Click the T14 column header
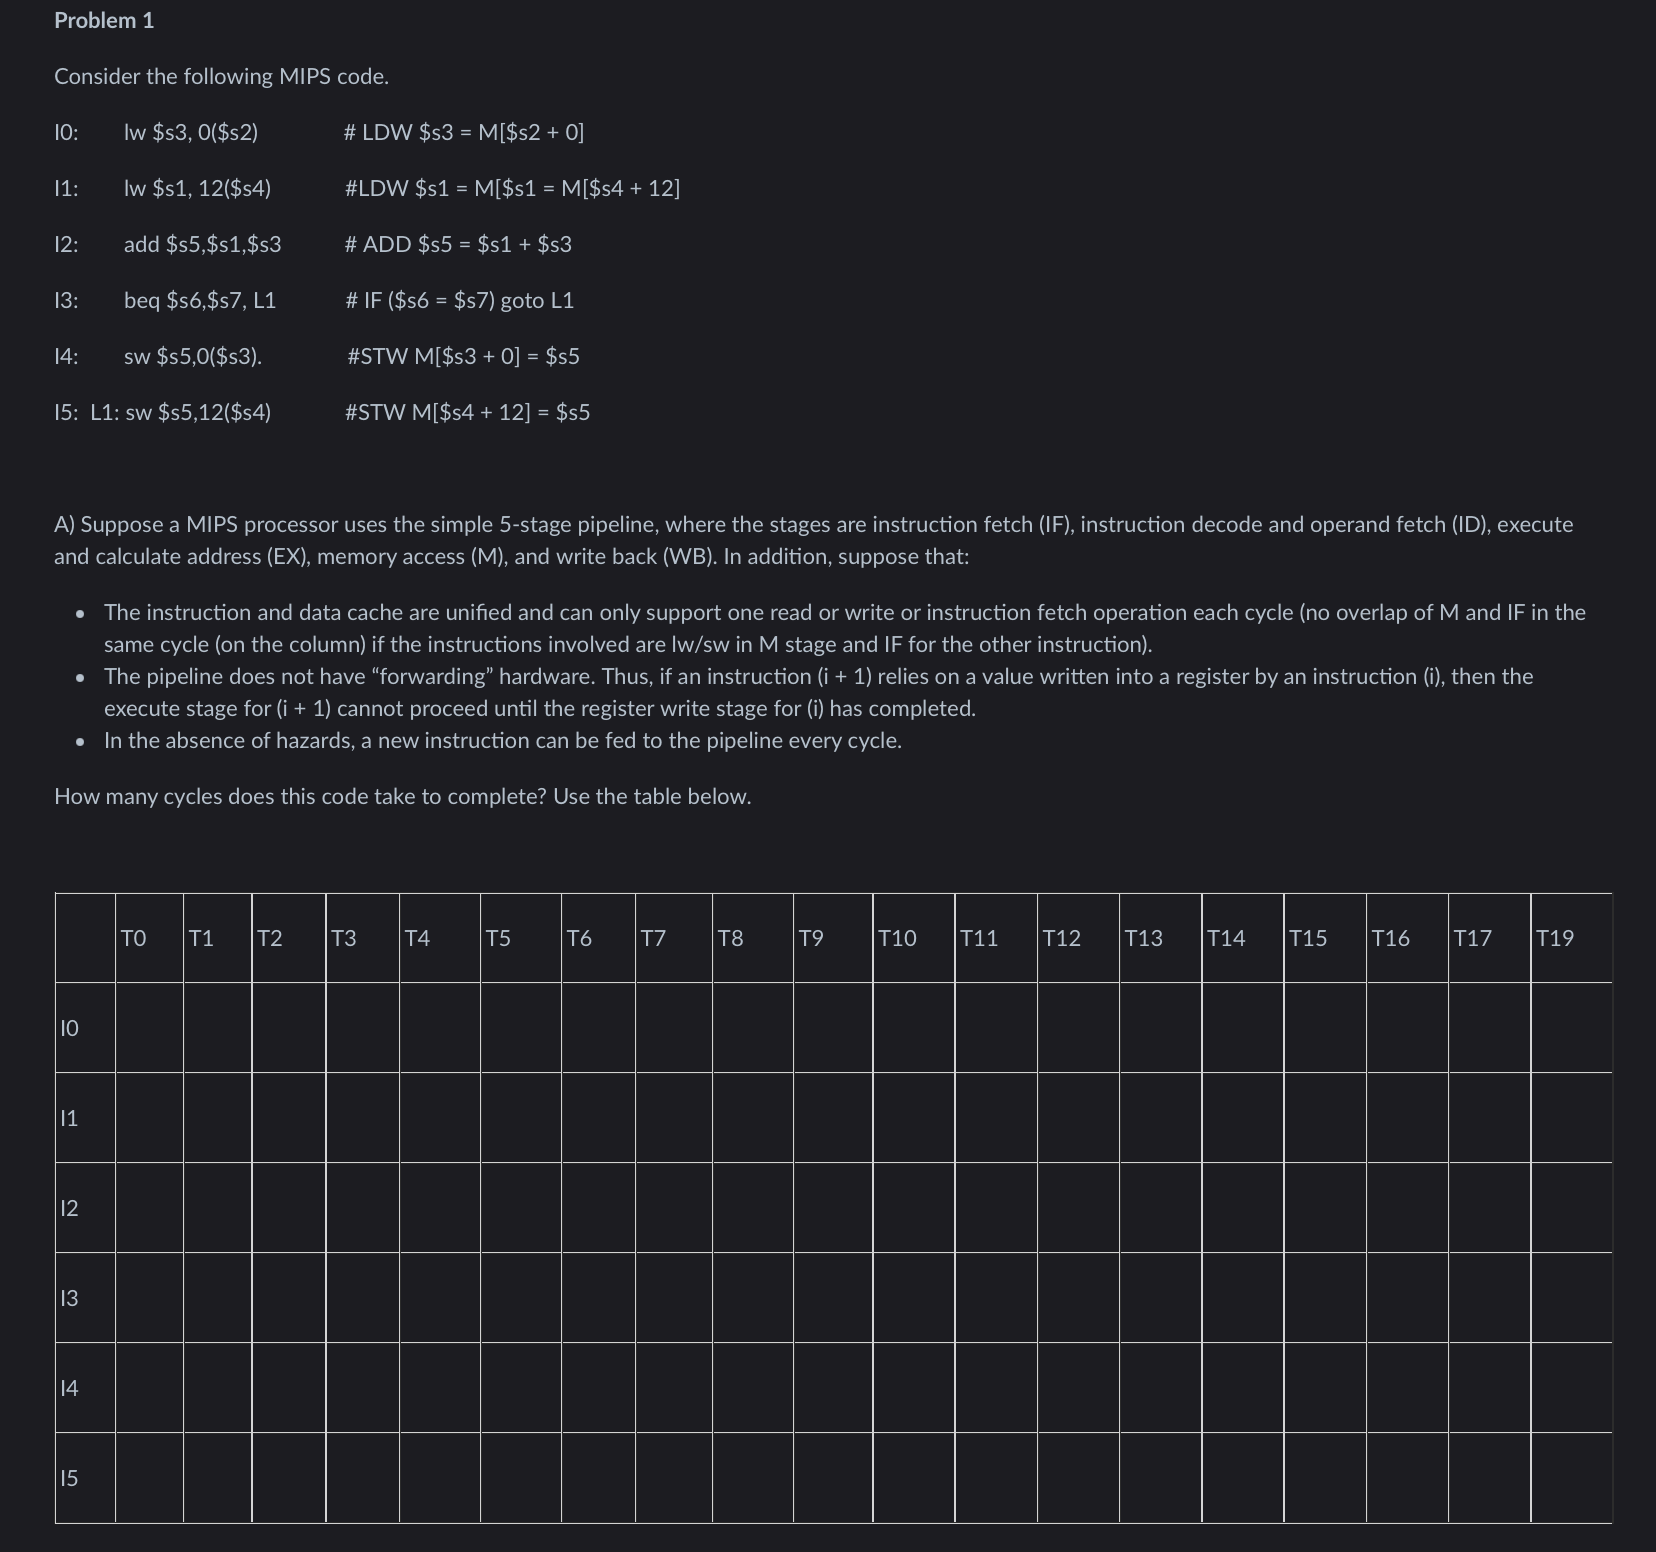The height and width of the screenshot is (1552, 1656). click(x=1243, y=938)
